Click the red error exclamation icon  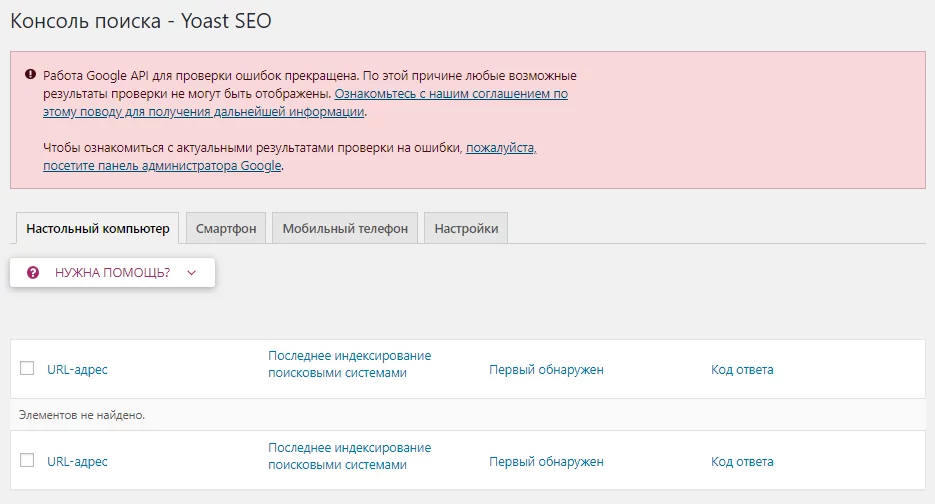point(30,75)
